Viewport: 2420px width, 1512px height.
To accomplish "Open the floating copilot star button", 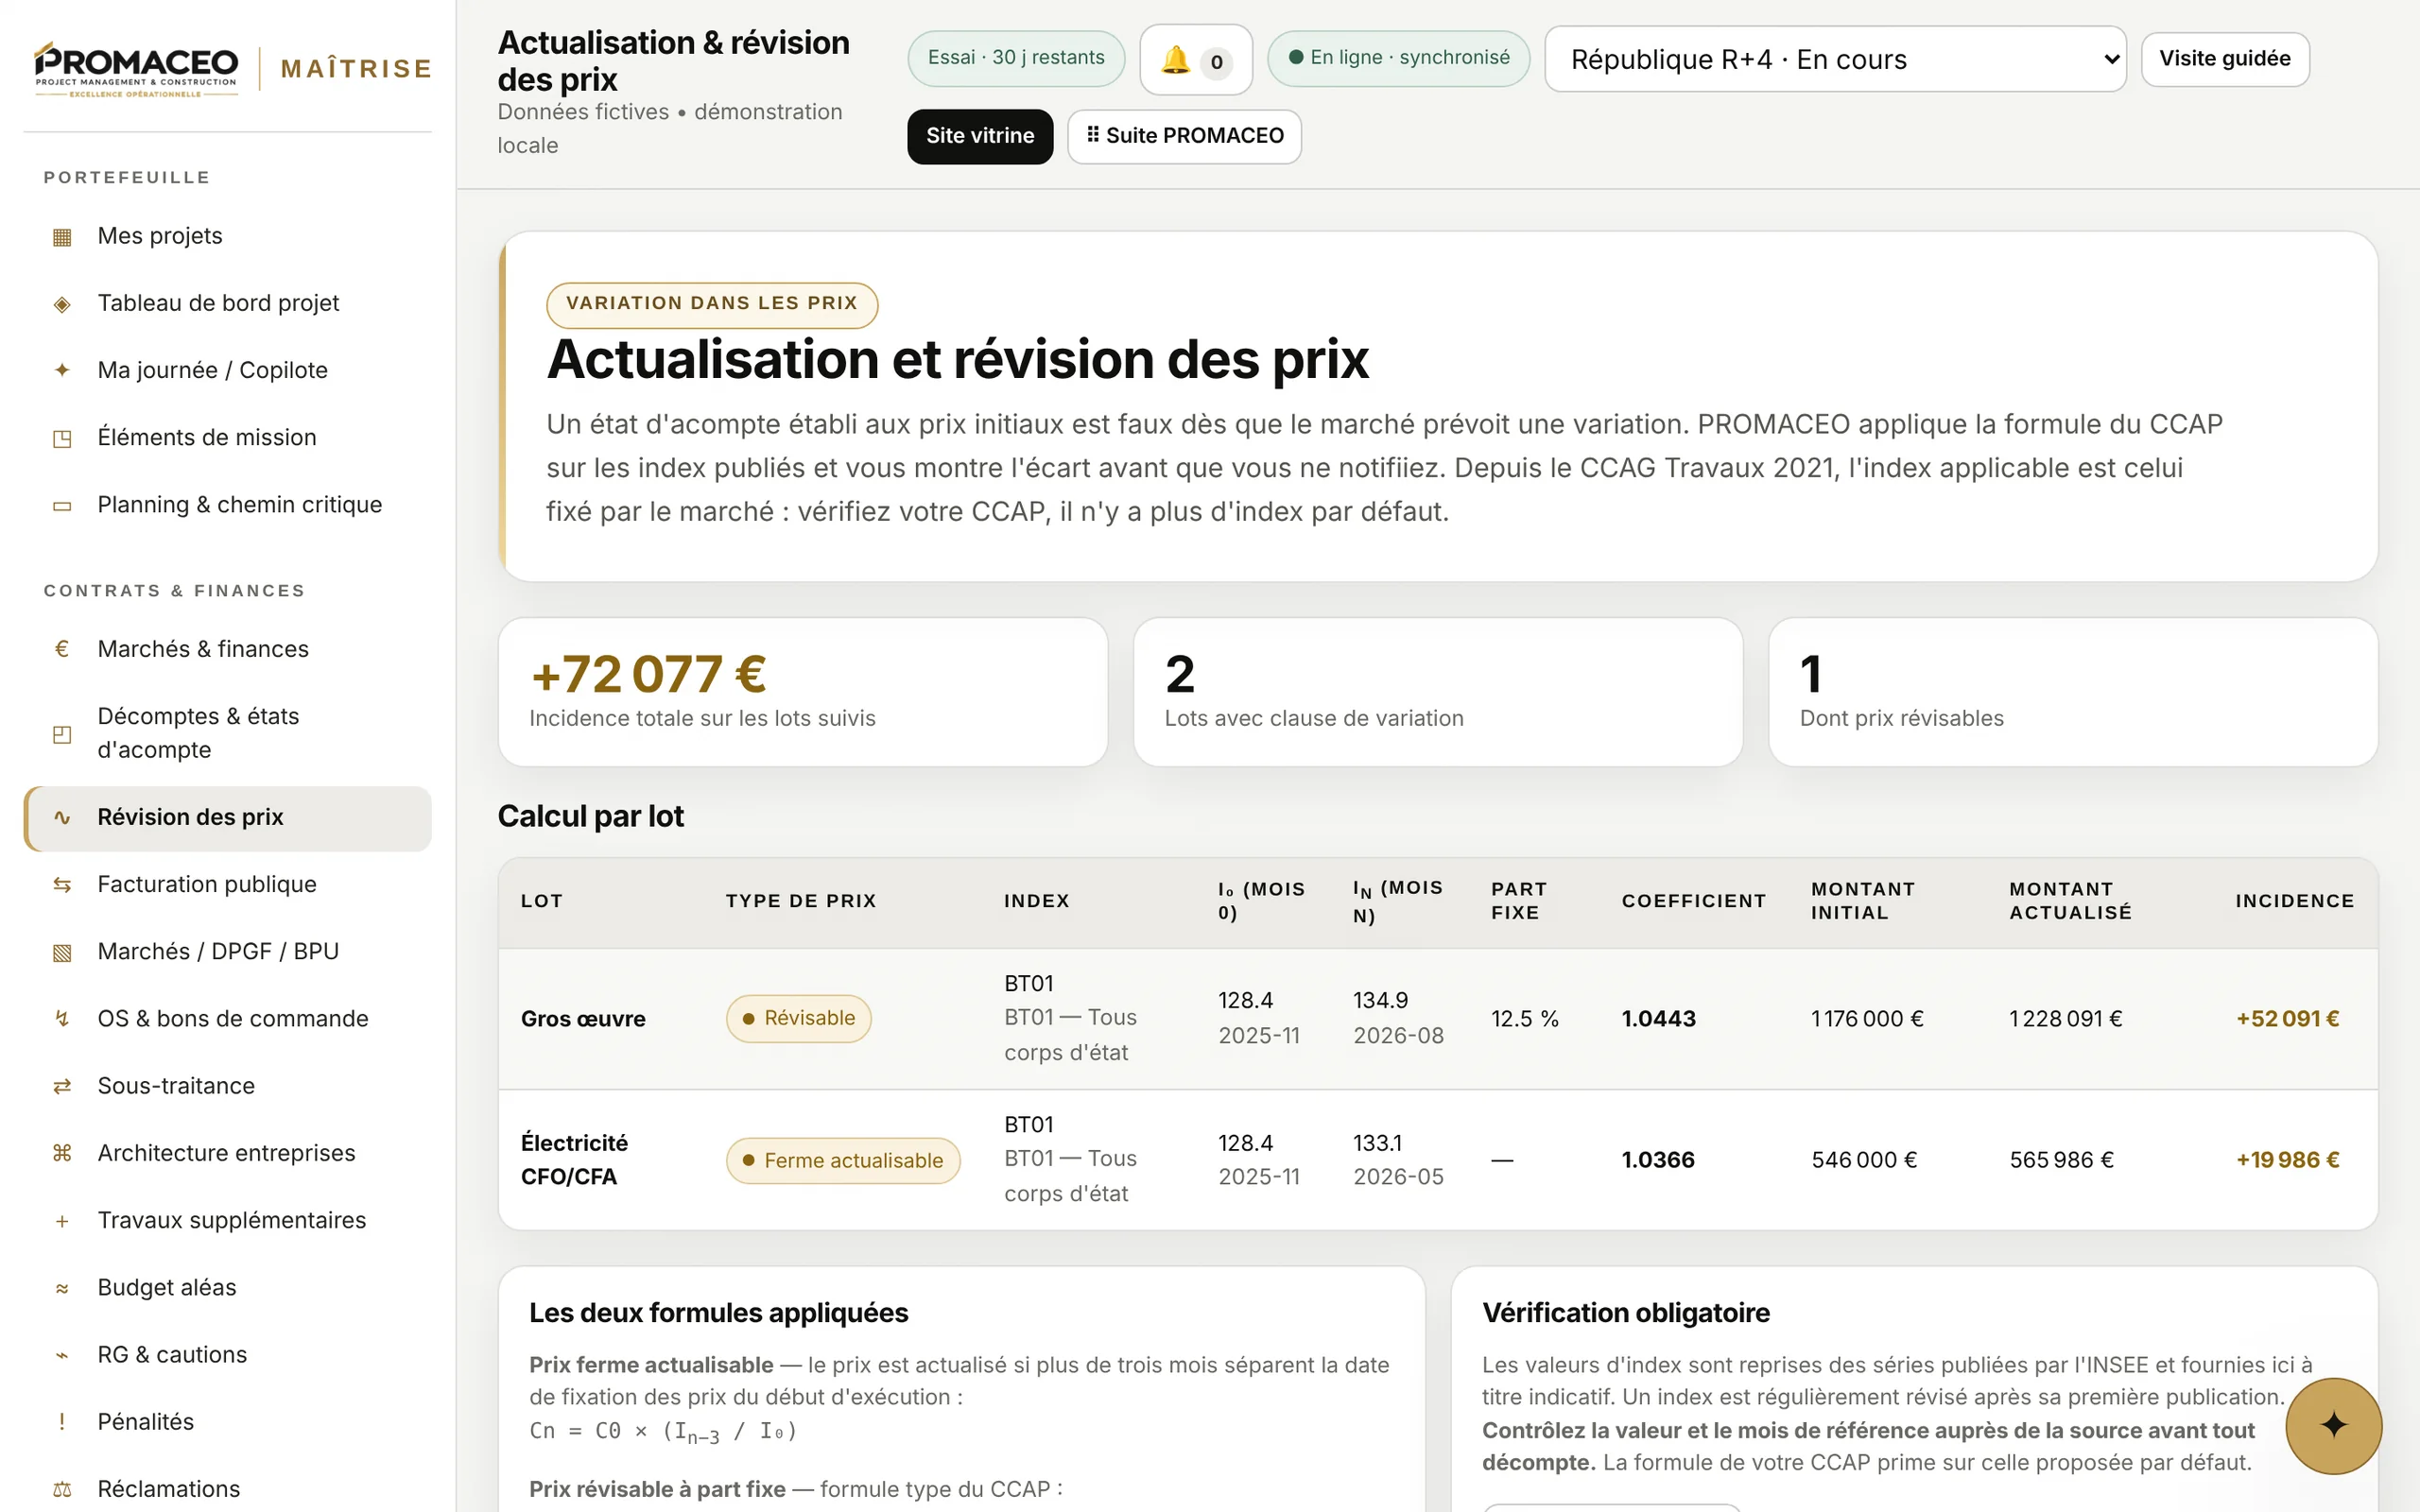I will click(x=2333, y=1425).
